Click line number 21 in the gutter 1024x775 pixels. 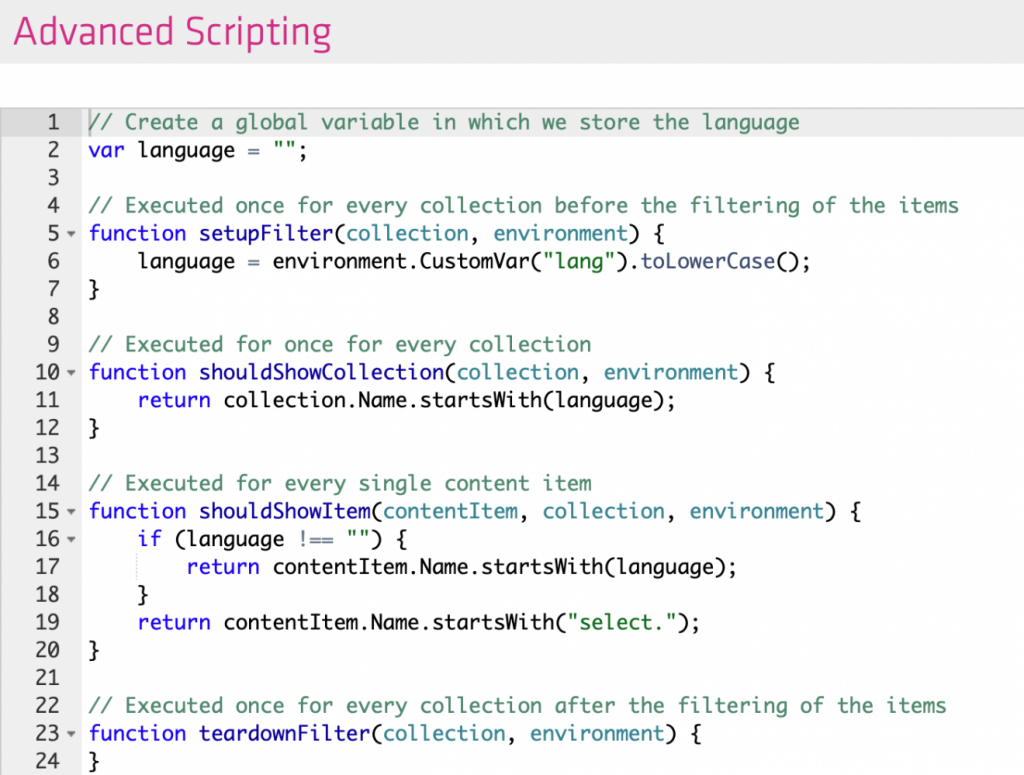pyautogui.click(x=47, y=678)
